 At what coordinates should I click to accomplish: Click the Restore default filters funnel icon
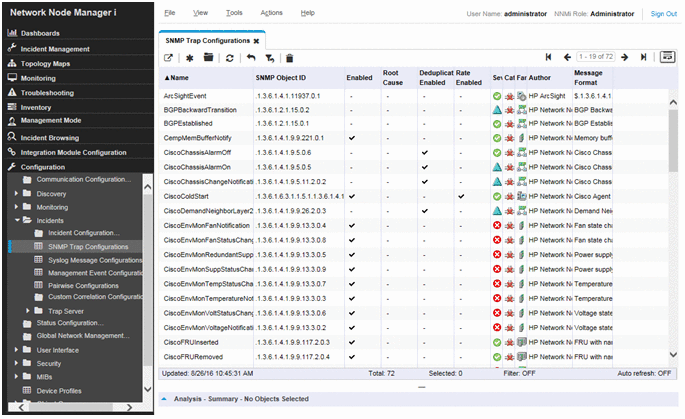pos(269,58)
